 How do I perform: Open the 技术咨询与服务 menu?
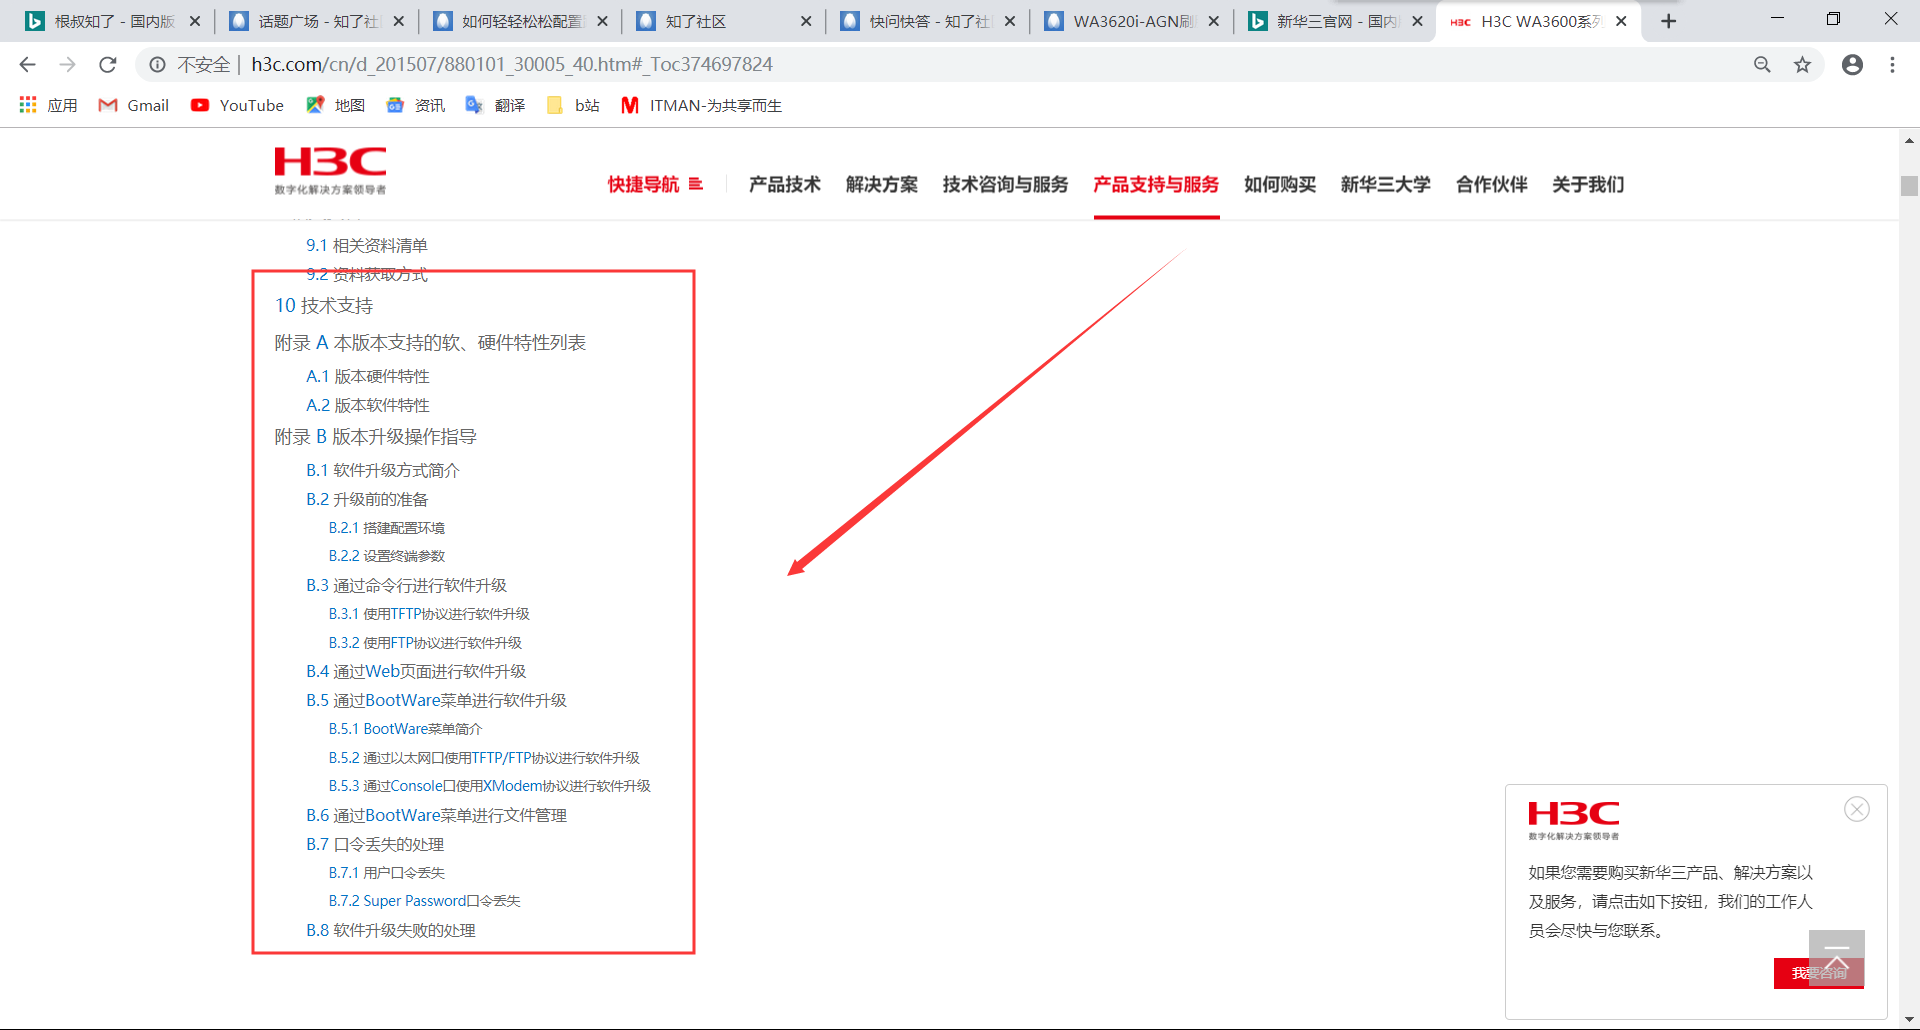point(1006,184)
